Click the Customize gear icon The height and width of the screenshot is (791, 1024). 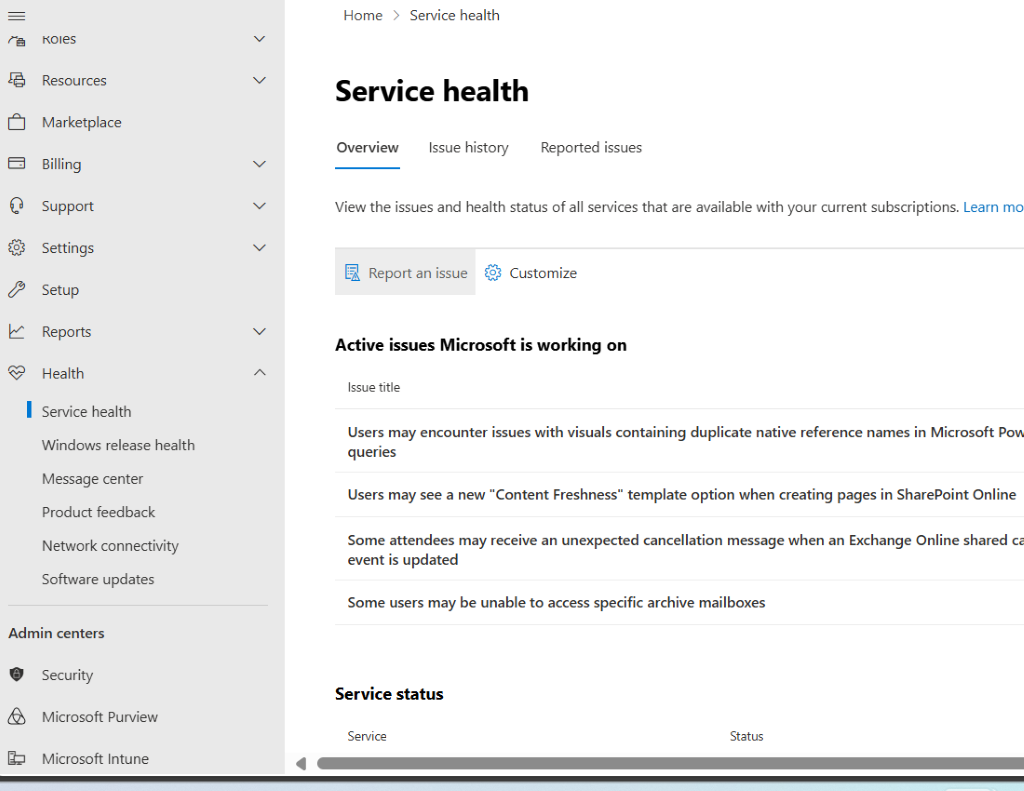[492, 272]
